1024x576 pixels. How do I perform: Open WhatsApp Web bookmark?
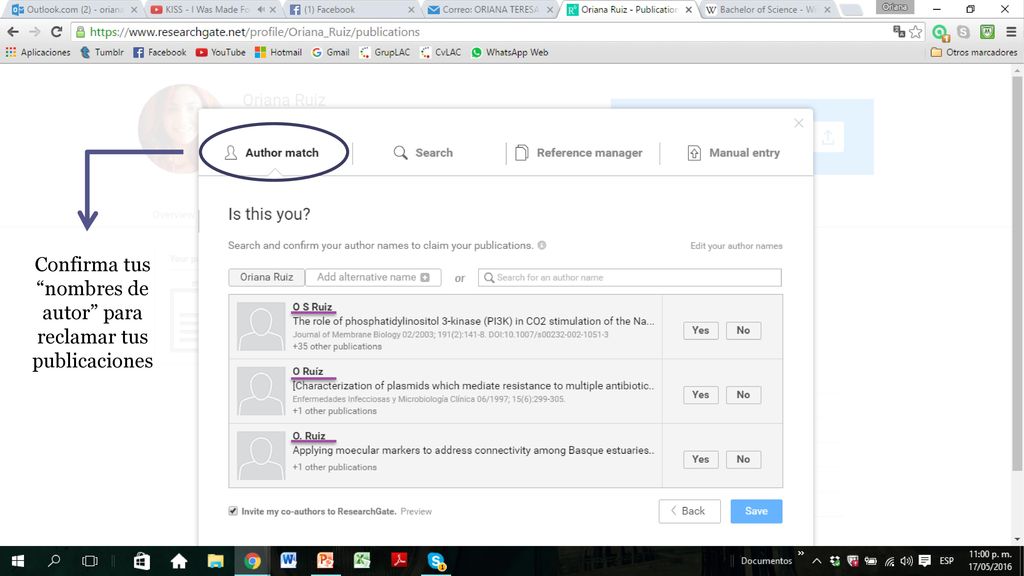tap(509, 52)
